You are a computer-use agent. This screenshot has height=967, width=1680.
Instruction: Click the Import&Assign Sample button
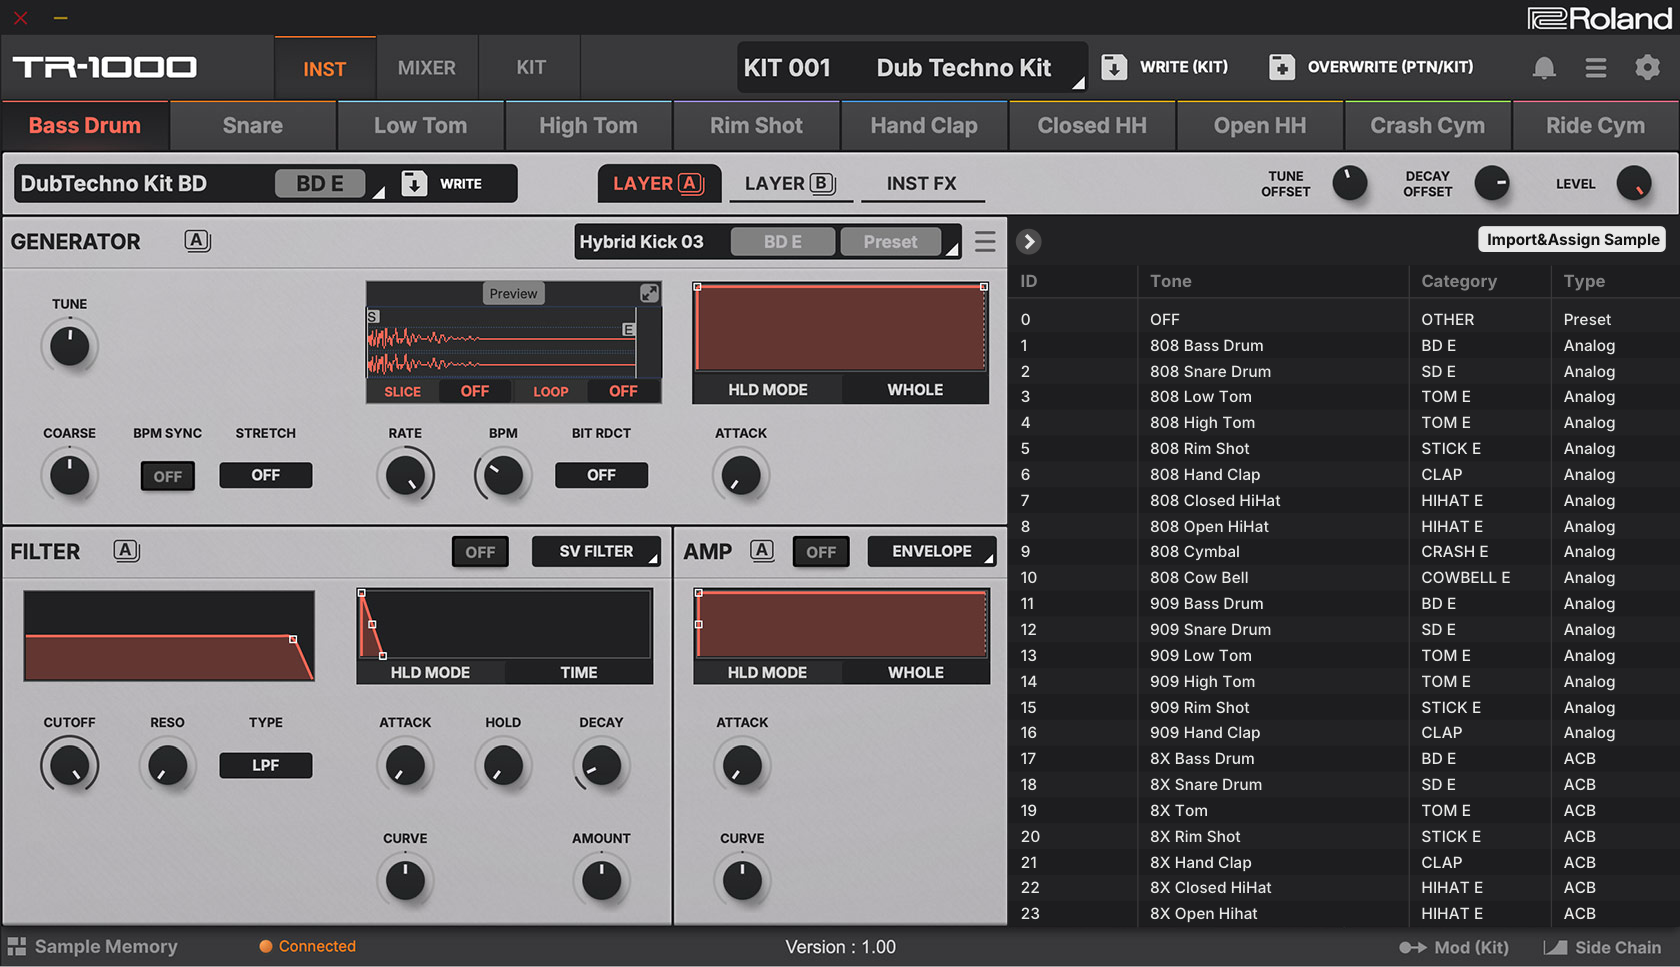(x=1572, y=240)
